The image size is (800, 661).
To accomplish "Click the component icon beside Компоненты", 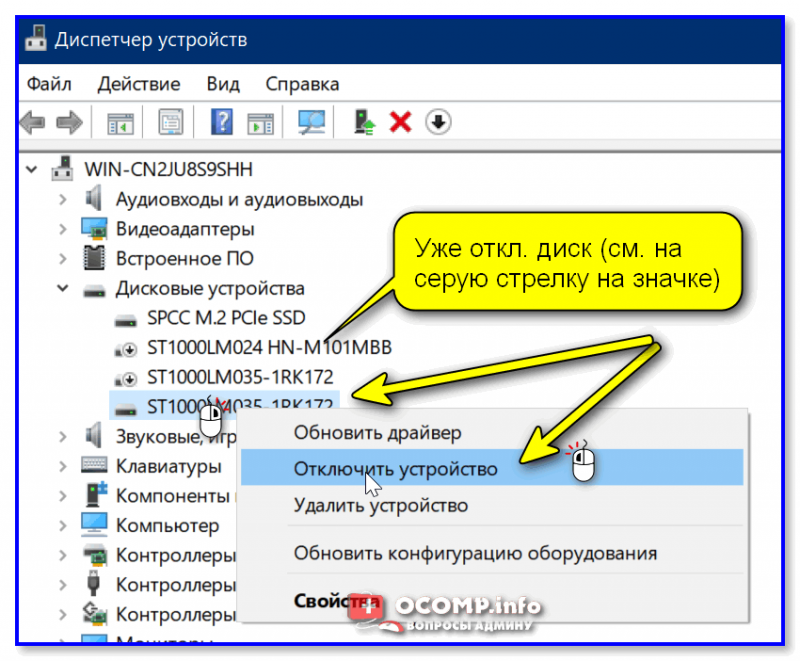I will (x=96, y=494).
